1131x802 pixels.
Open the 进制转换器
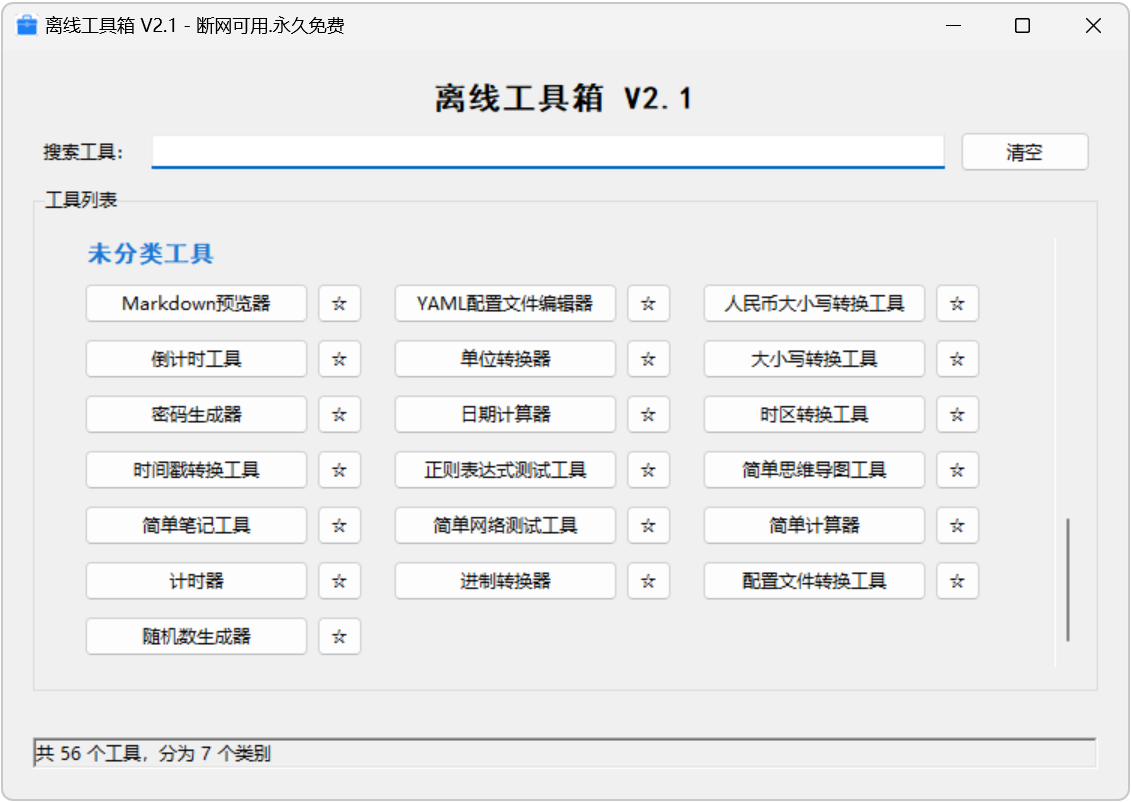pos(505,581)
